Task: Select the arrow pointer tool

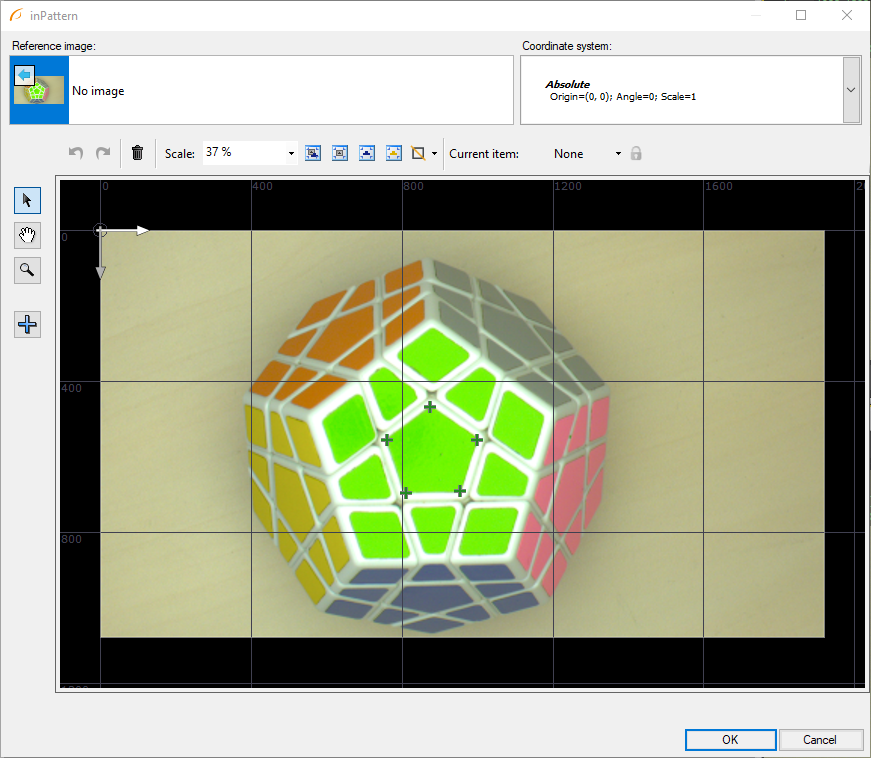Action: click(x=27, y=200)
